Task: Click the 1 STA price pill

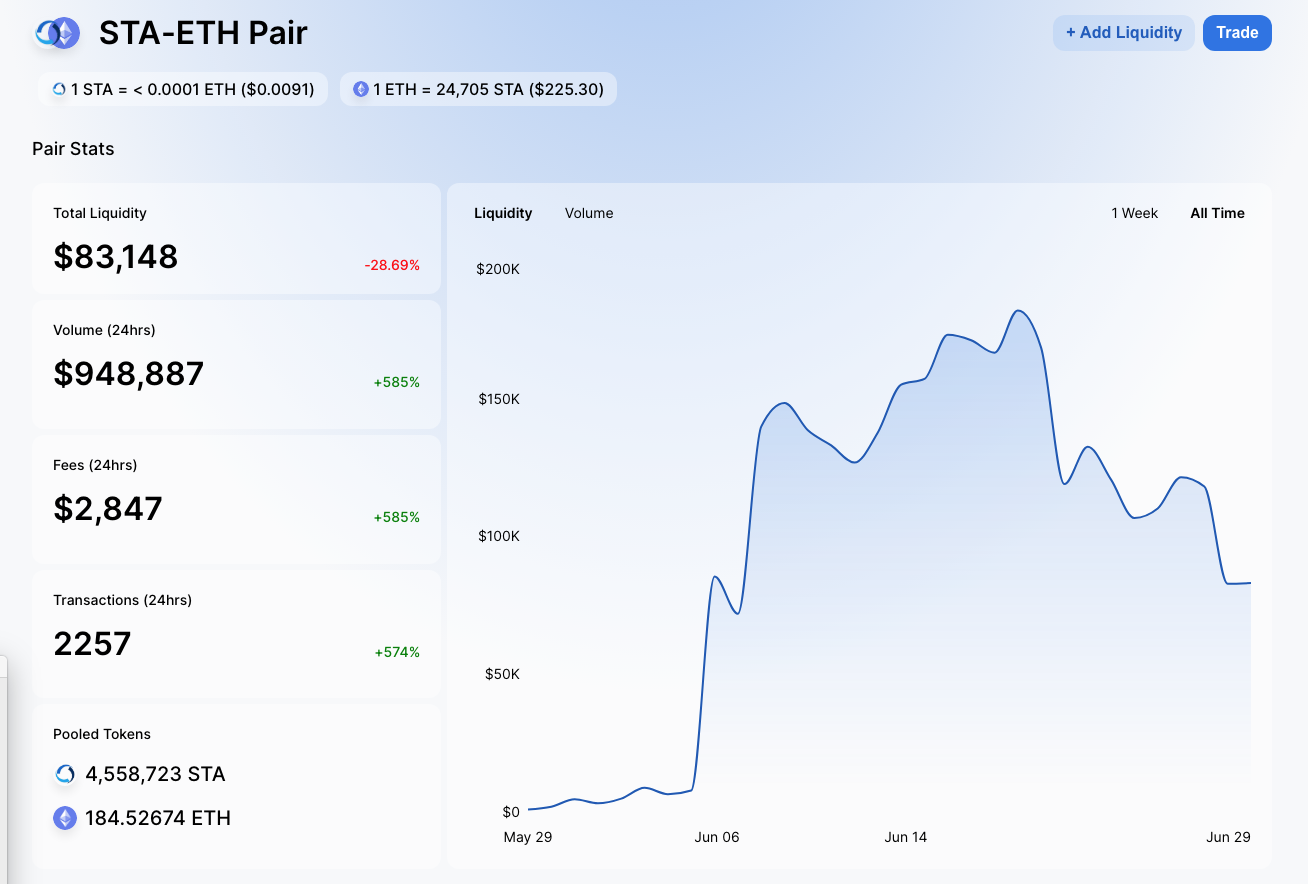Action: [183, 89]
